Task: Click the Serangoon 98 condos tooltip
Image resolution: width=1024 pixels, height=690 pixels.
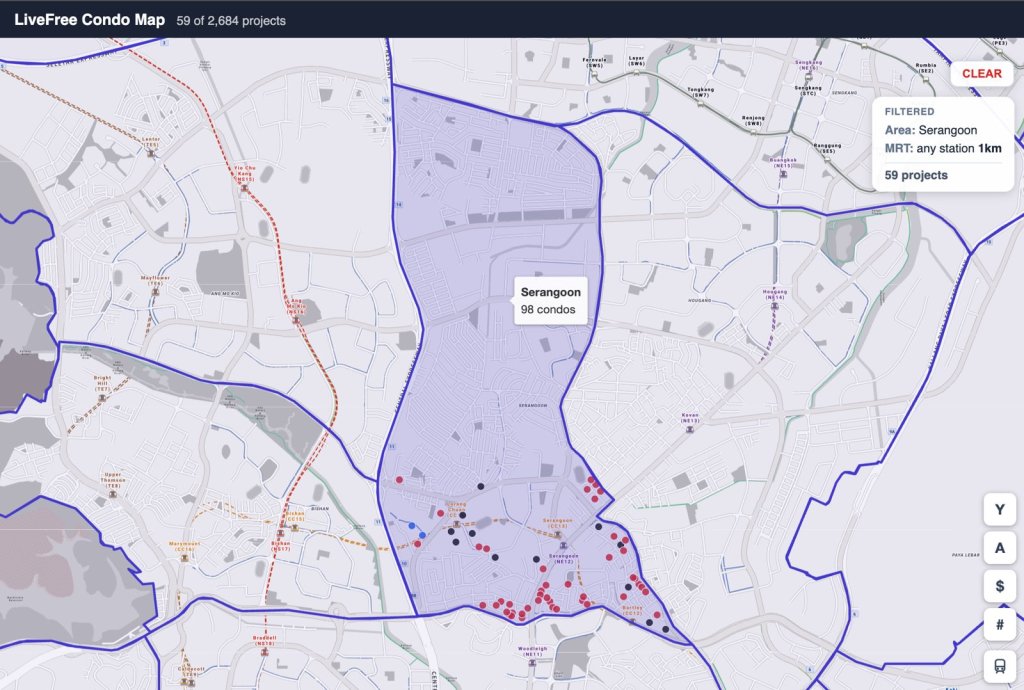Action: pyautogui.click(x=551, y=301)
